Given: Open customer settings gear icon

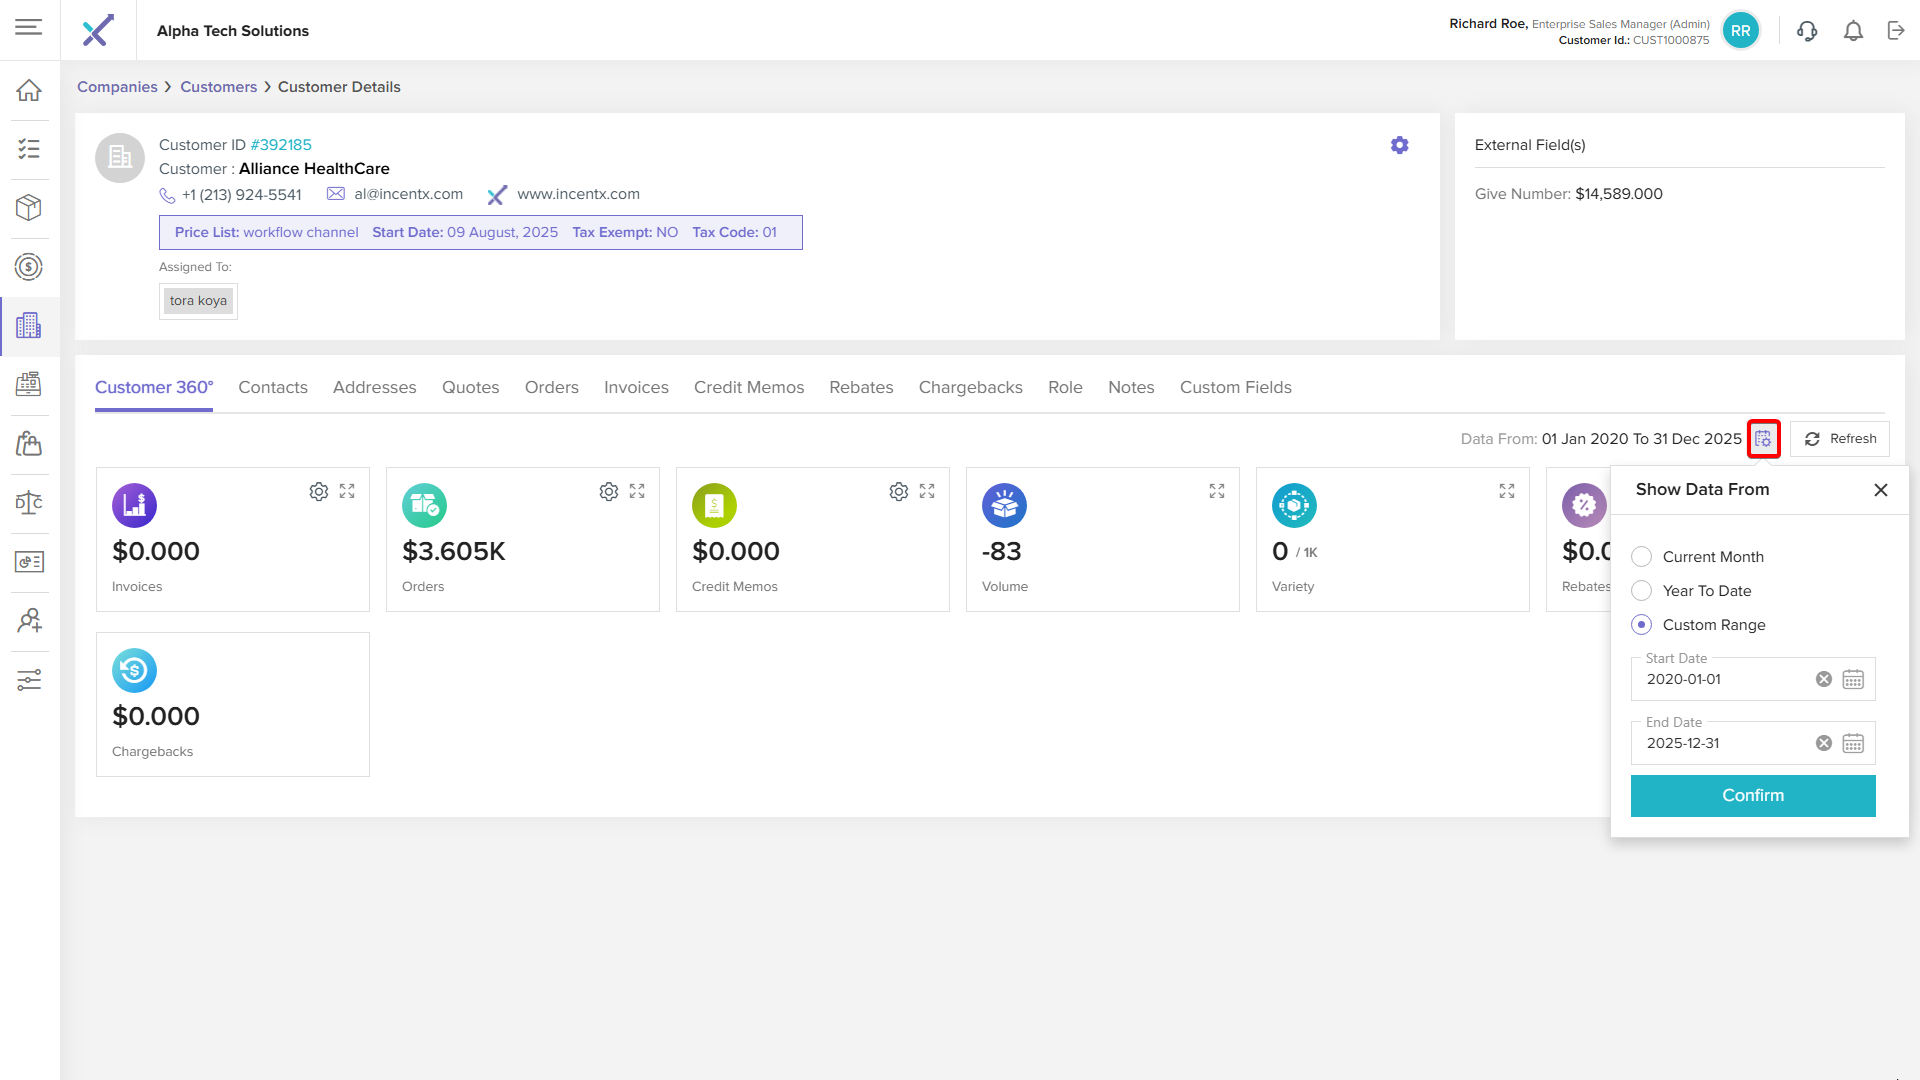Looking at the screenshot, I should (x=1399, y=145).
